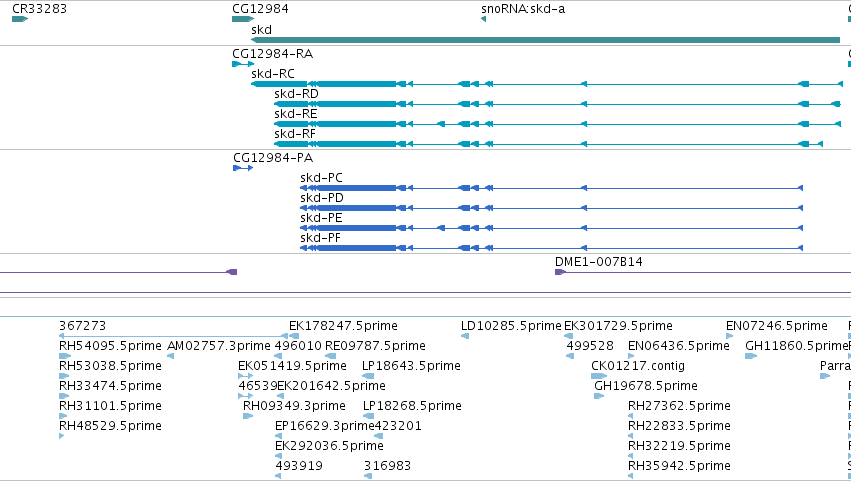The image size is (851, 481).
Task: Select the RH53038.5prime EST label
Action: (110, 366)
